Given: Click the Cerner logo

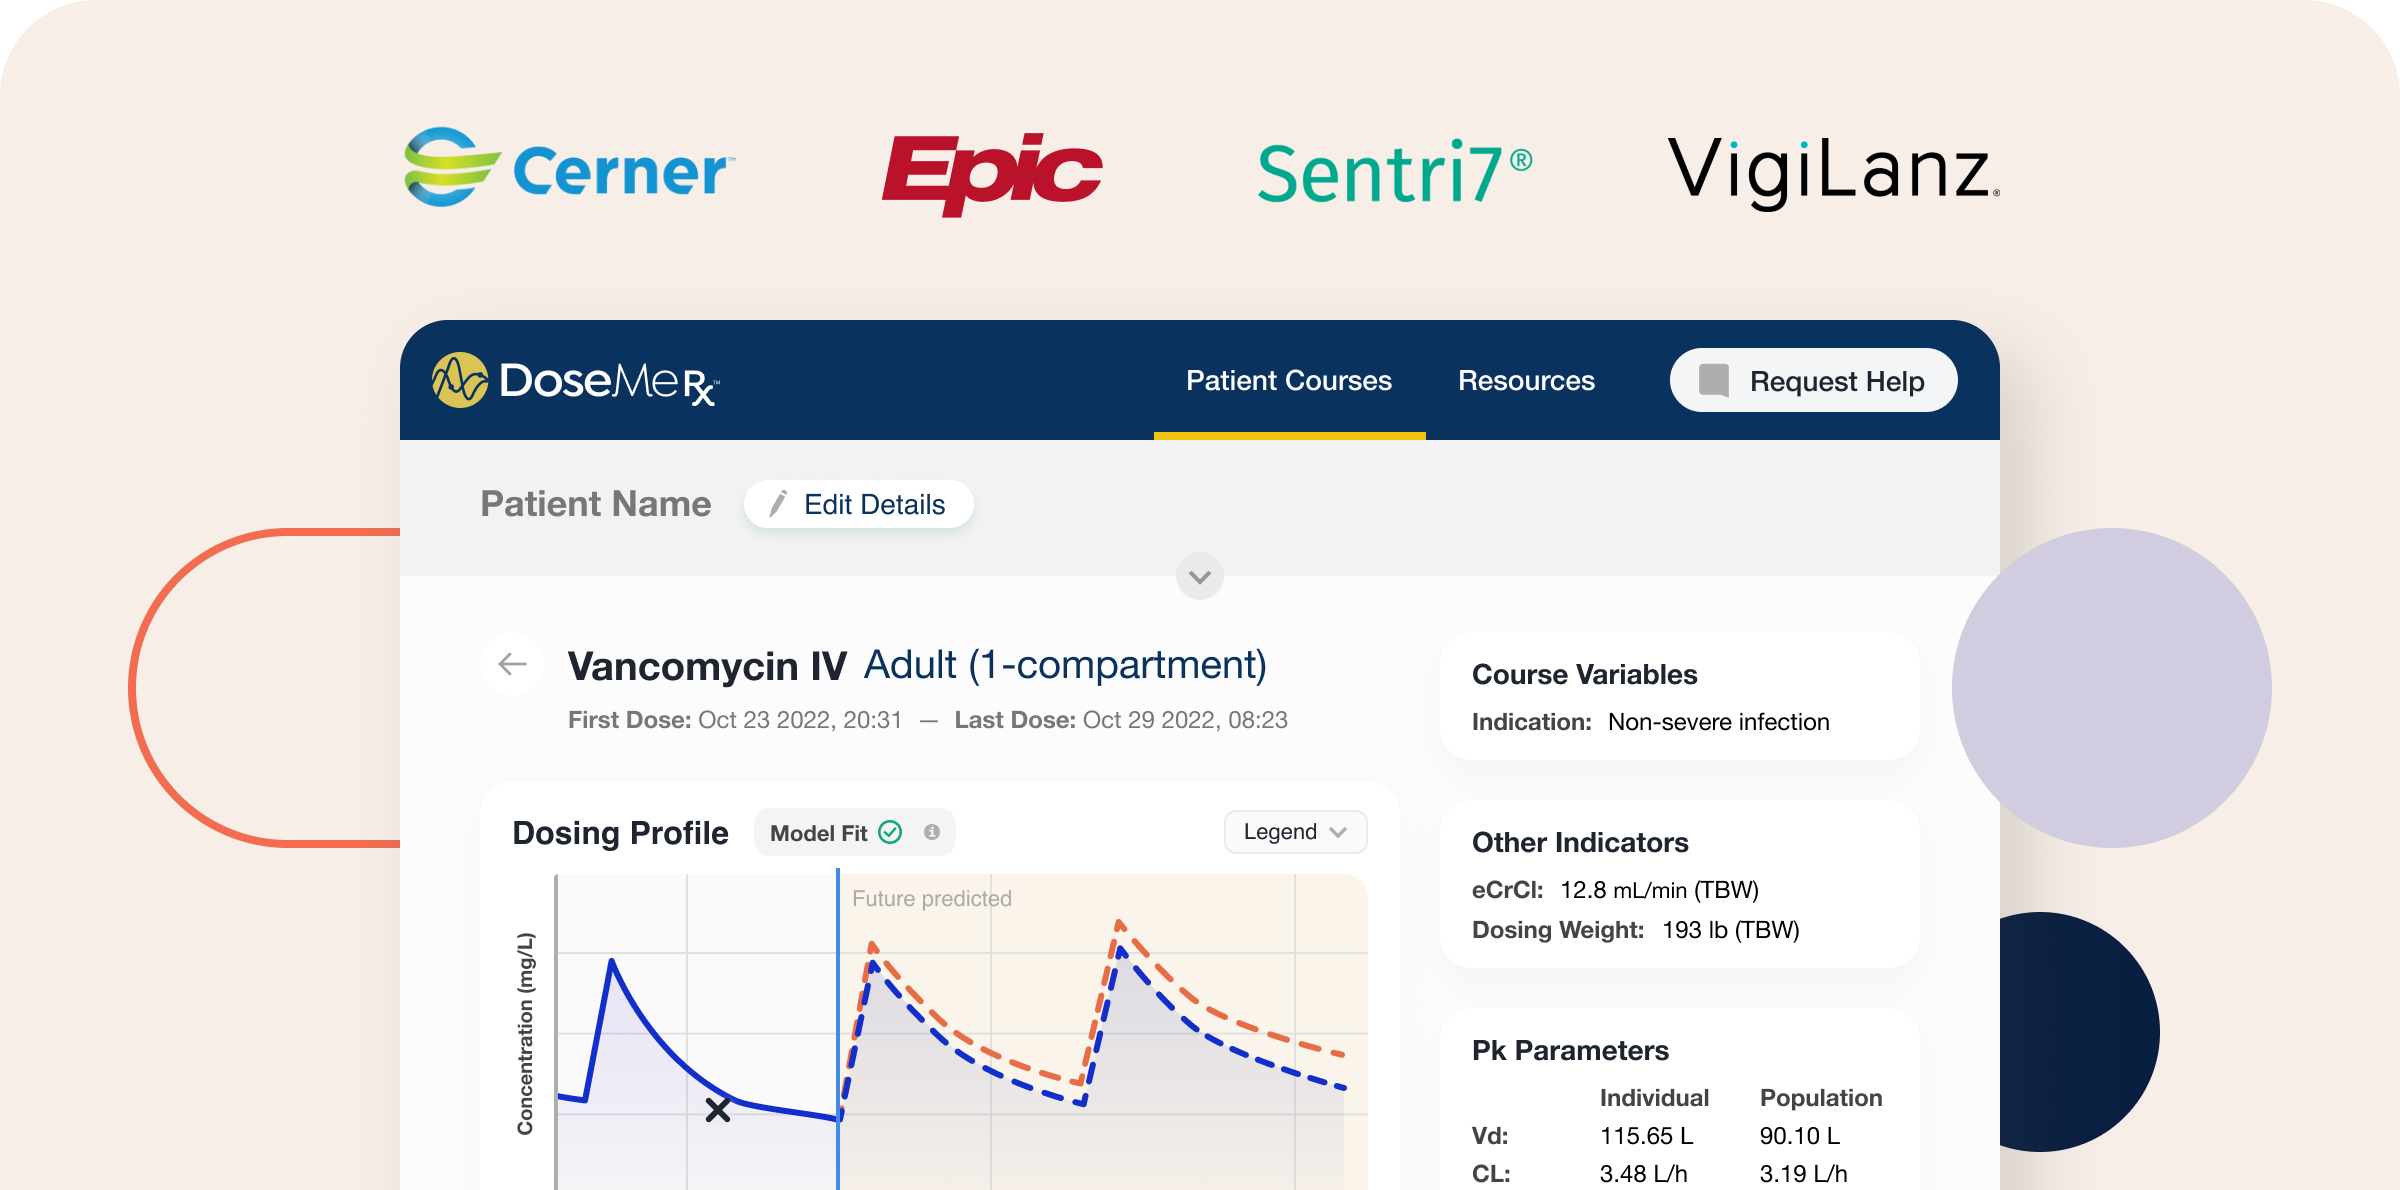Looking at the screenshot, I should pyautogui.click(x=568, y=168).
